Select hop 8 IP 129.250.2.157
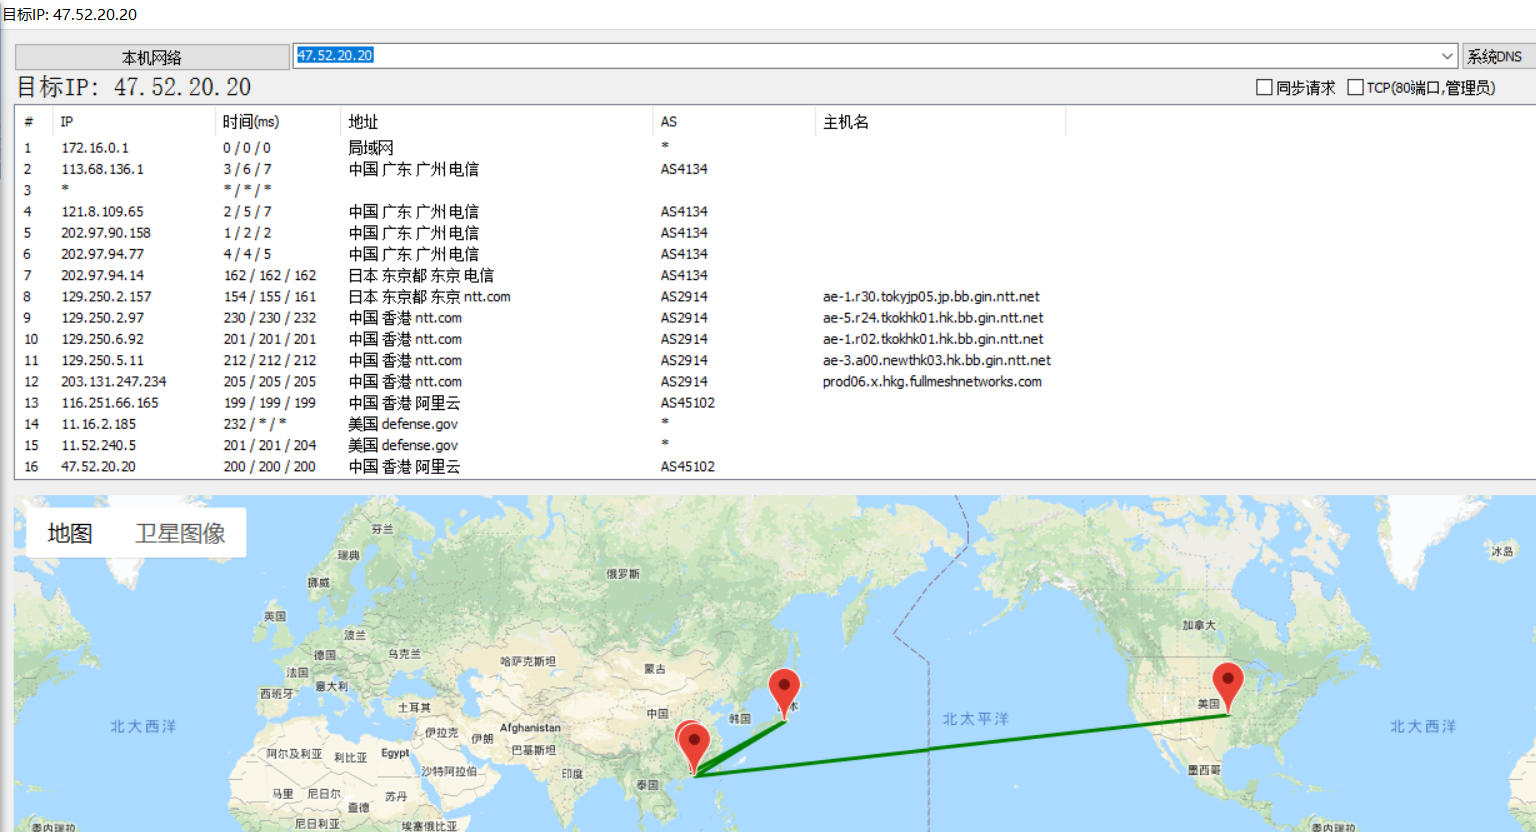Screen dimensions: 1536x832 (106, 297)
